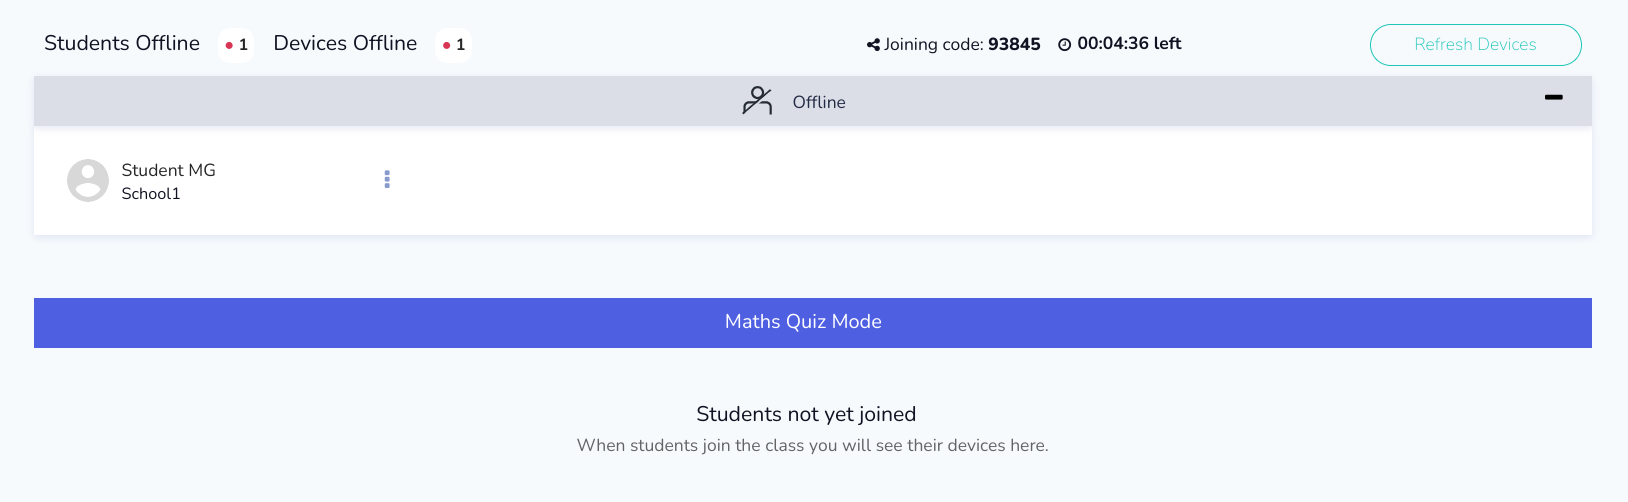The image size is (1628, 502).
Task: Click the Students not yet joined heading
Action: point(806,414)
